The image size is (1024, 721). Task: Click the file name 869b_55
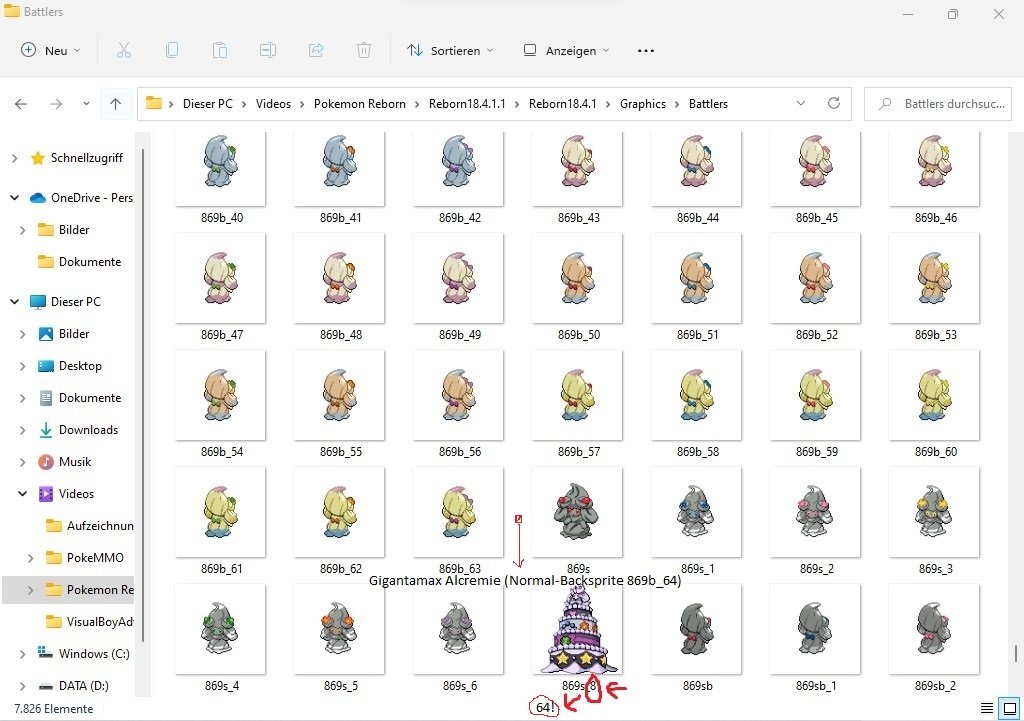(340, 452)
